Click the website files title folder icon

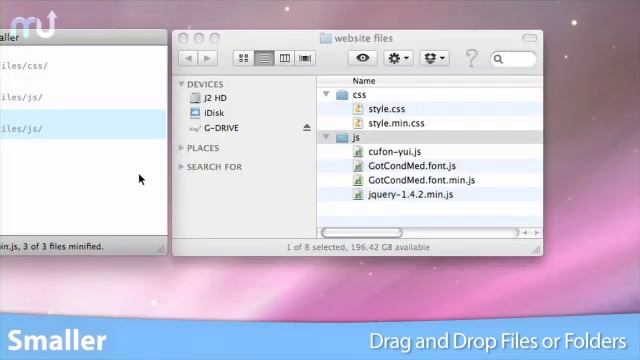click(x=325, y=38)
